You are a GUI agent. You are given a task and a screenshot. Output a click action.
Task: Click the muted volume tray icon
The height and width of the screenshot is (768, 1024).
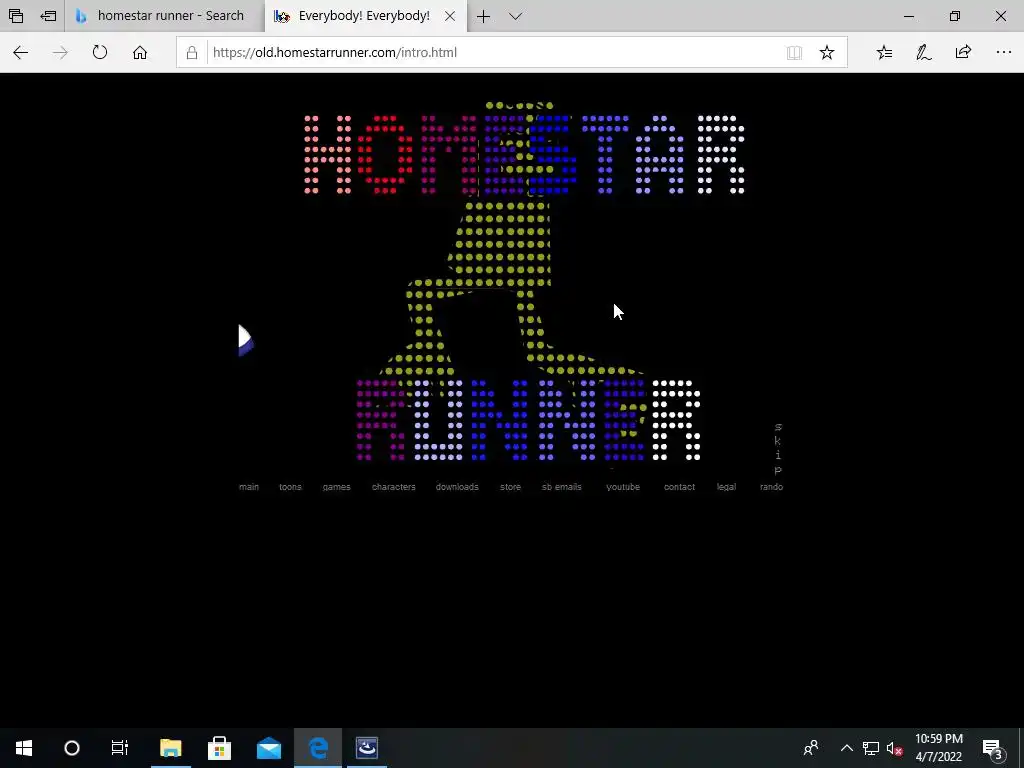pyautogui.click(x=895, y=748)
